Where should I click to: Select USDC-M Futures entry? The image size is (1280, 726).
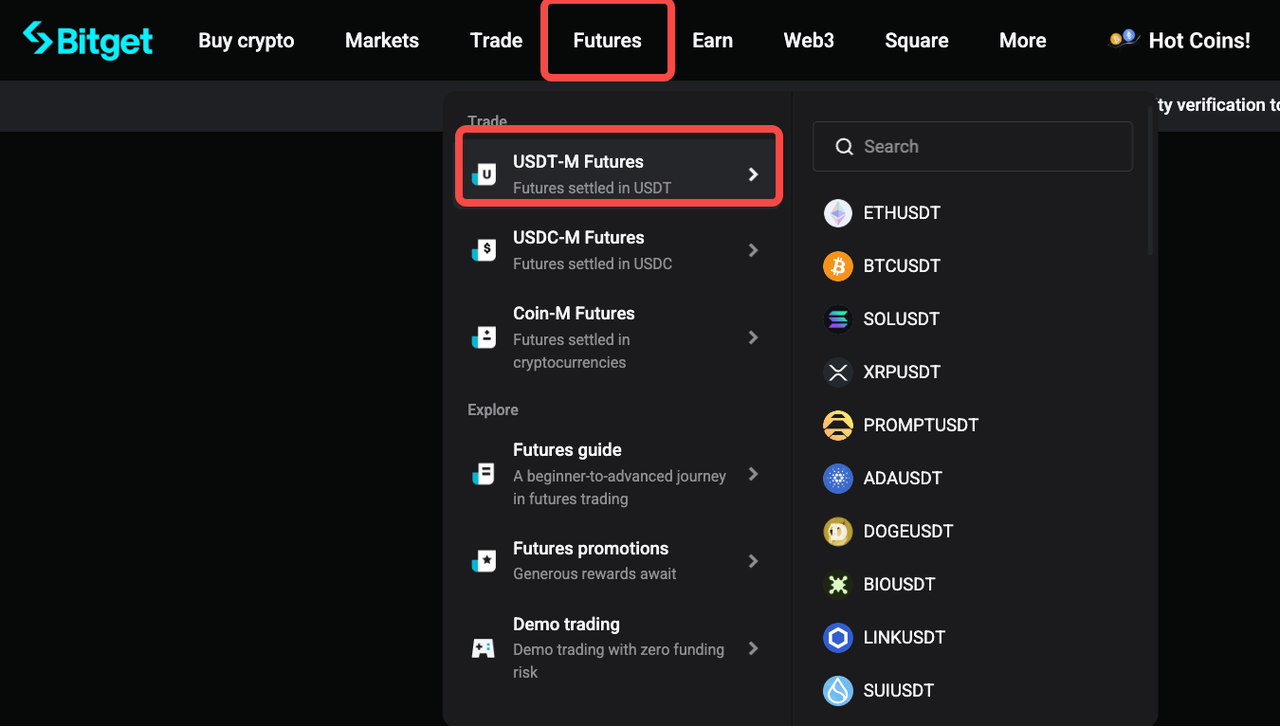[x=617, y=250]
